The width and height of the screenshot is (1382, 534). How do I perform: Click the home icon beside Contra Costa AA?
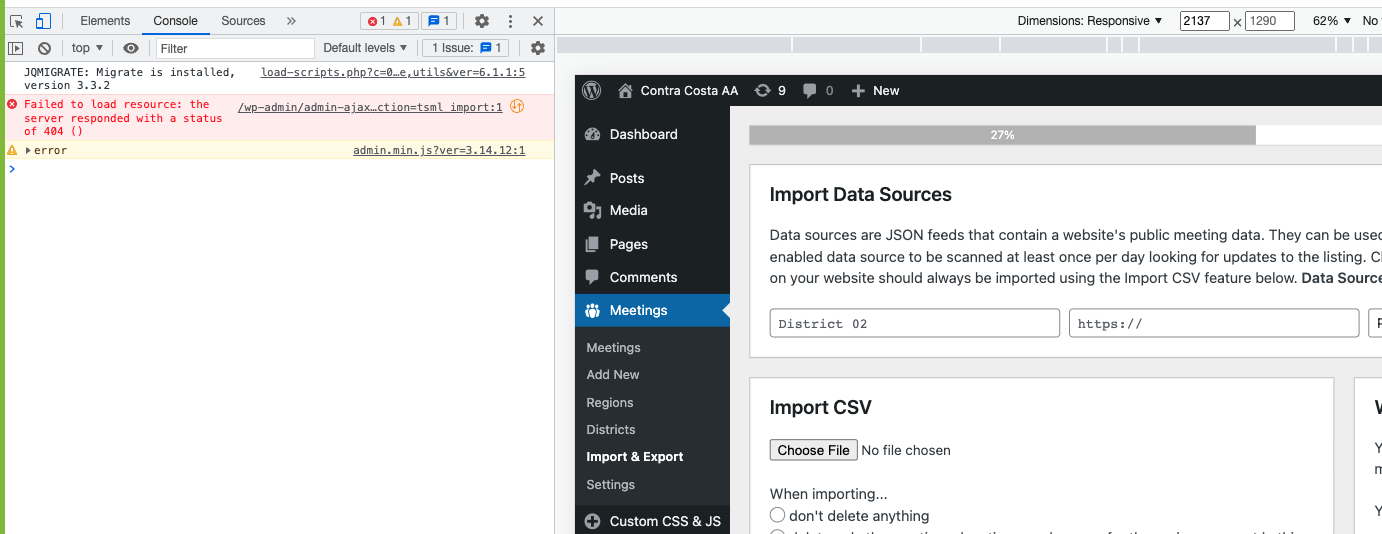625,91
